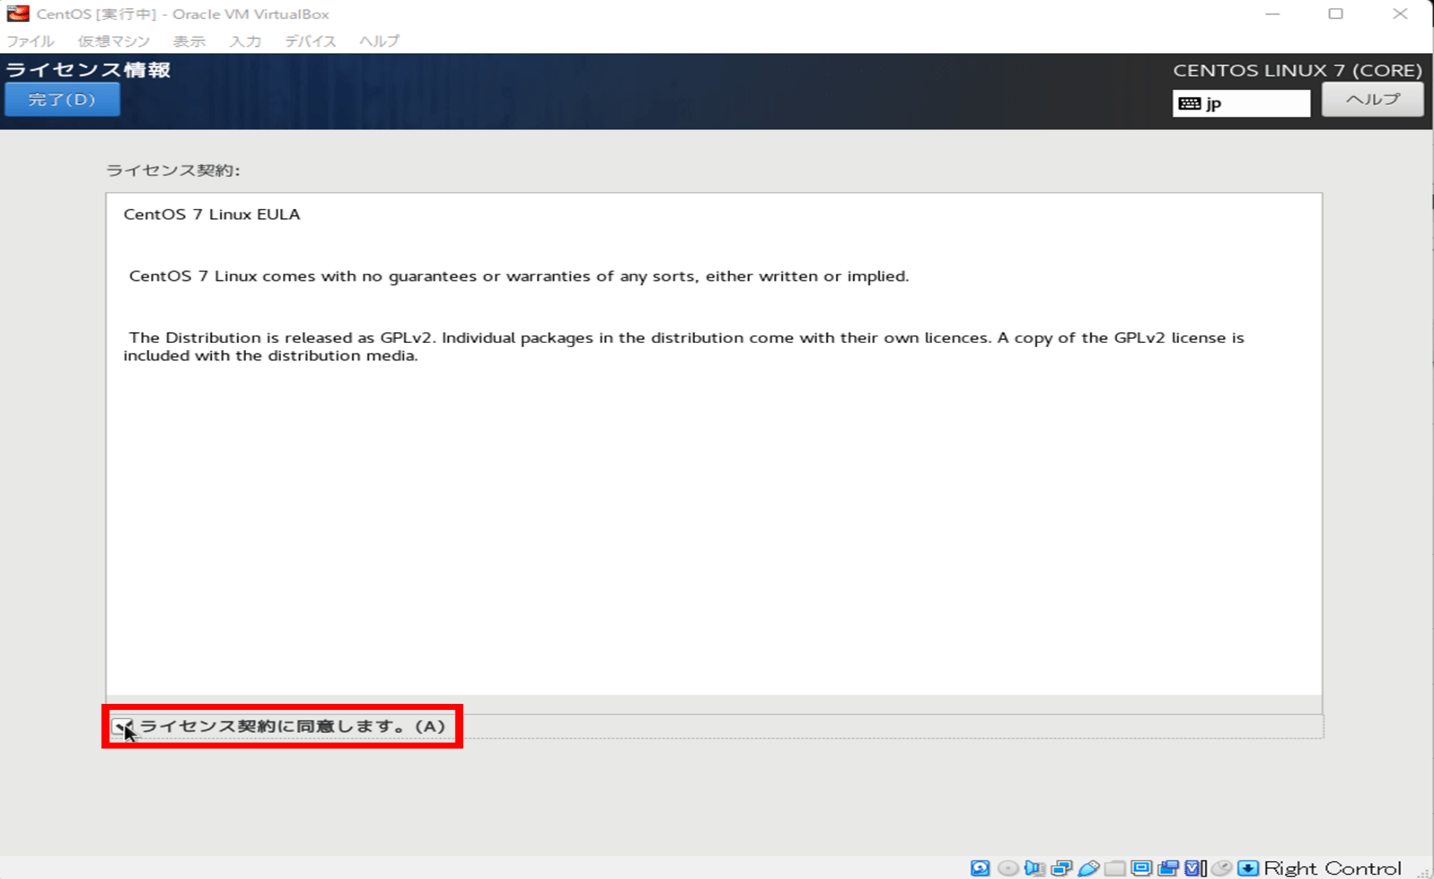1434x879 pixels.
Task: Open the USB devices status icon
Action: (x=1088, y=868)
